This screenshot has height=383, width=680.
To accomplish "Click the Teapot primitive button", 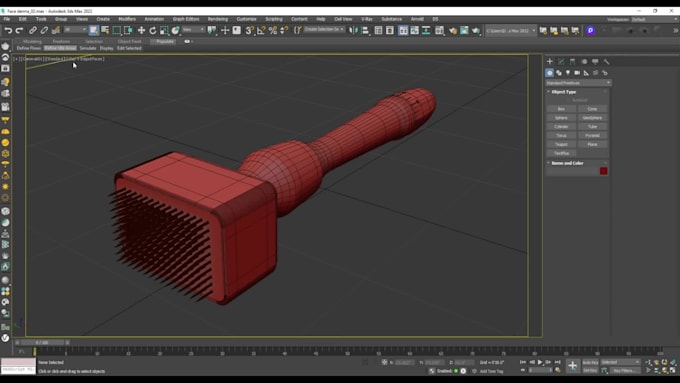I will click(561, 144).
